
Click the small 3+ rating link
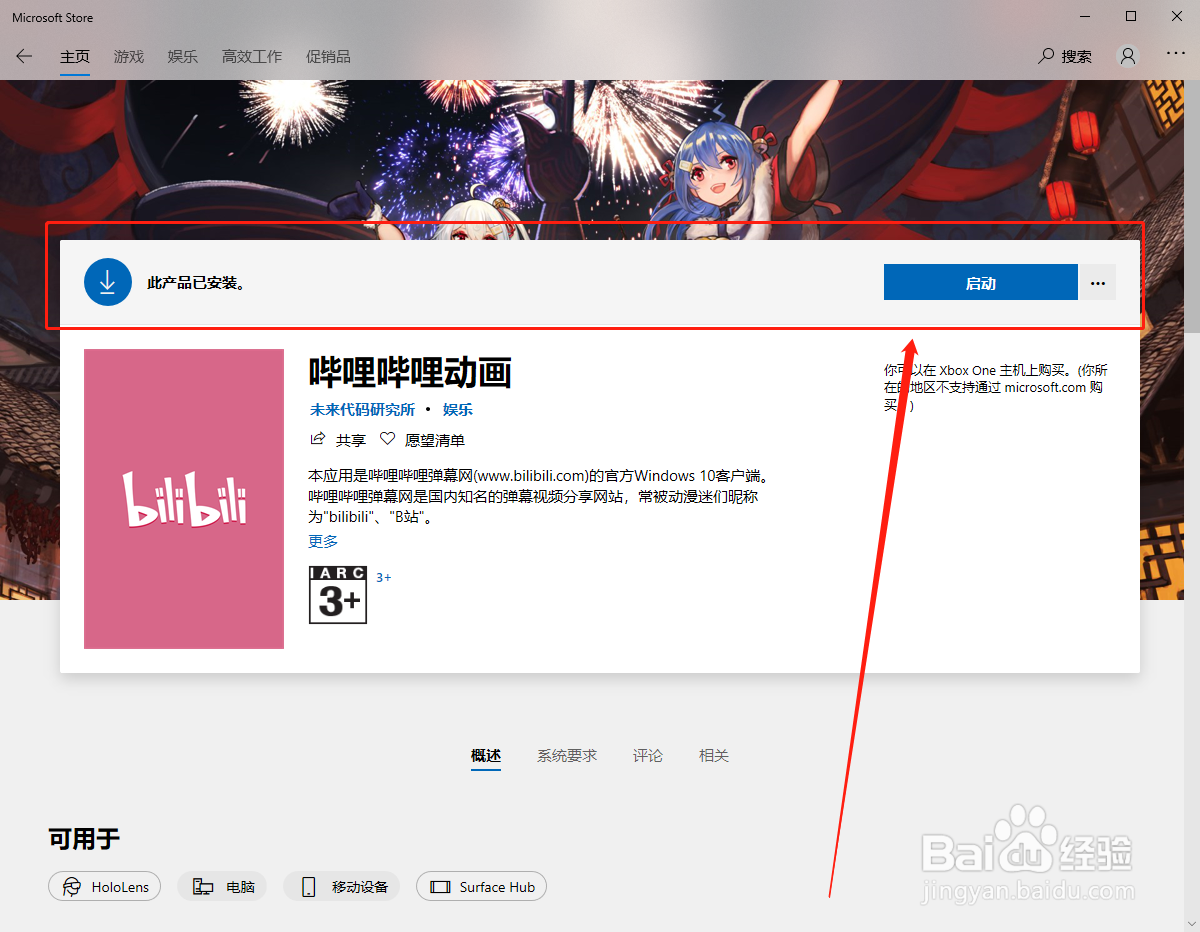[x=384, y=578]
